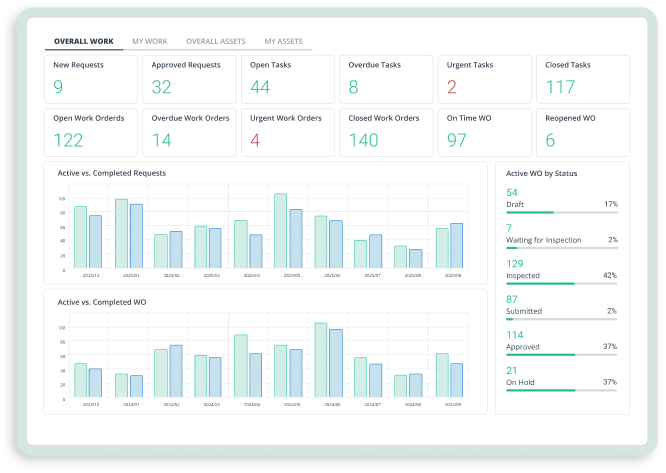Click the Inspected status progress bar
The image size is (666, 473).
pyautogui.click(x=561, y=284)
